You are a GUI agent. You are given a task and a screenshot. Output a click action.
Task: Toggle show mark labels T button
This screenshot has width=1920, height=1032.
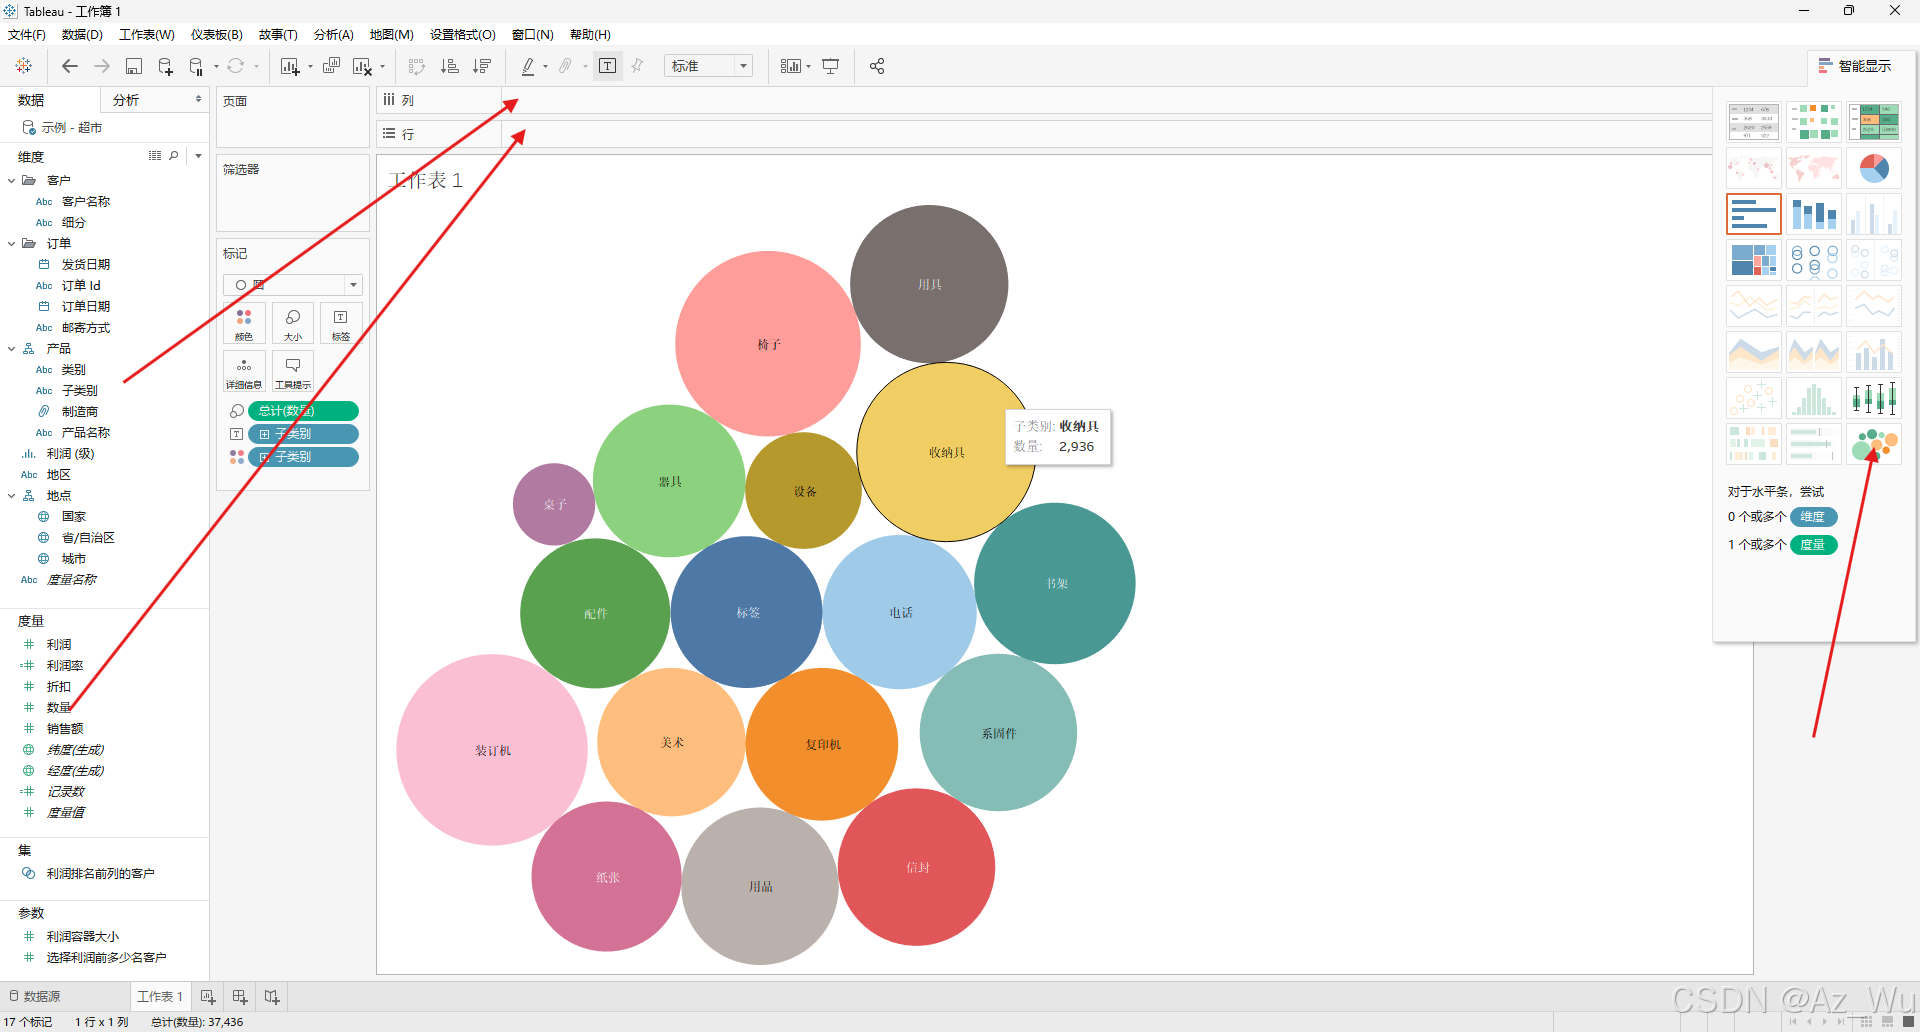(x=608, y=66)
